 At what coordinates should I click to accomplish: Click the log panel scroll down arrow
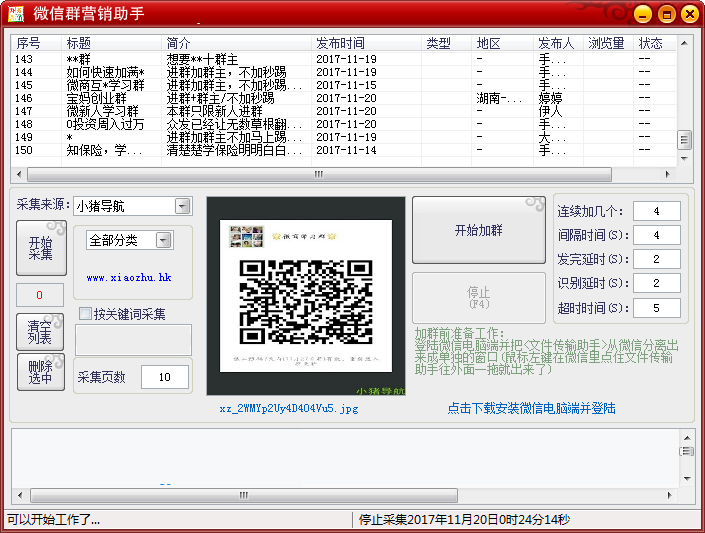[687, 479]
